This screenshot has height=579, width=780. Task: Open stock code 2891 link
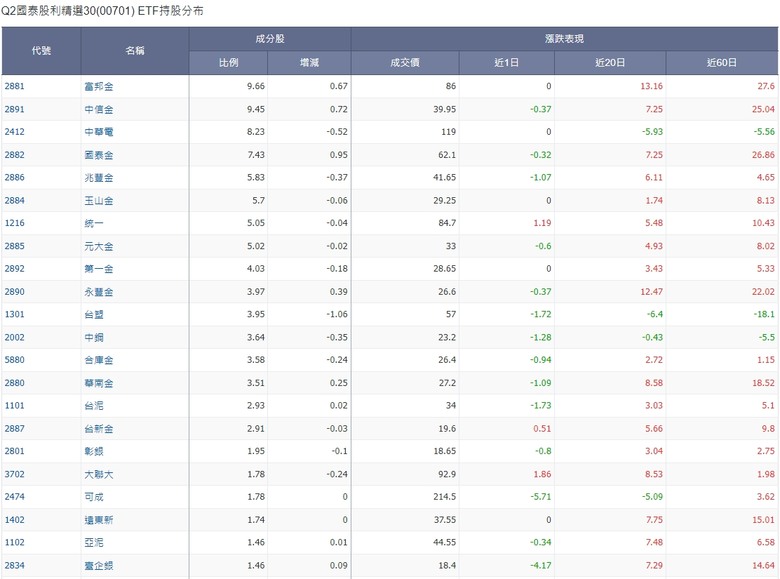[14, 109]
